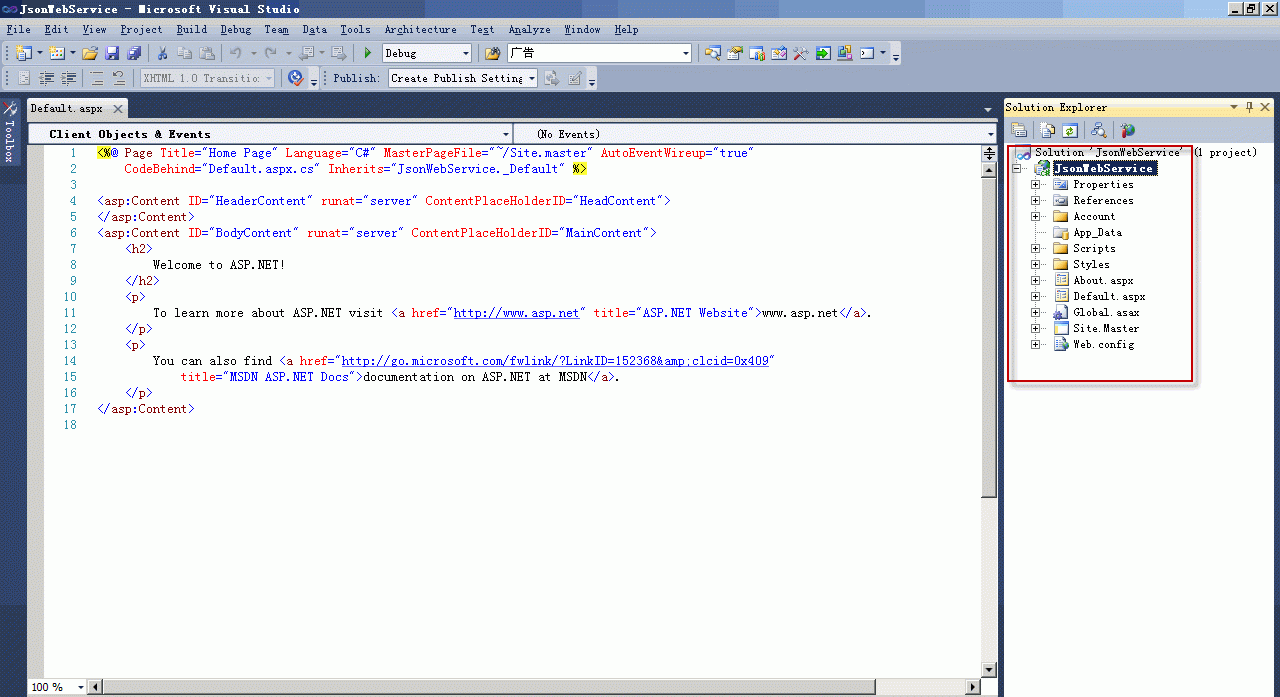Viewport: 1280px width, 697px height.
Task: Expand the About.aspx node
Action: pyautogui.click(x=1037, y=280)
